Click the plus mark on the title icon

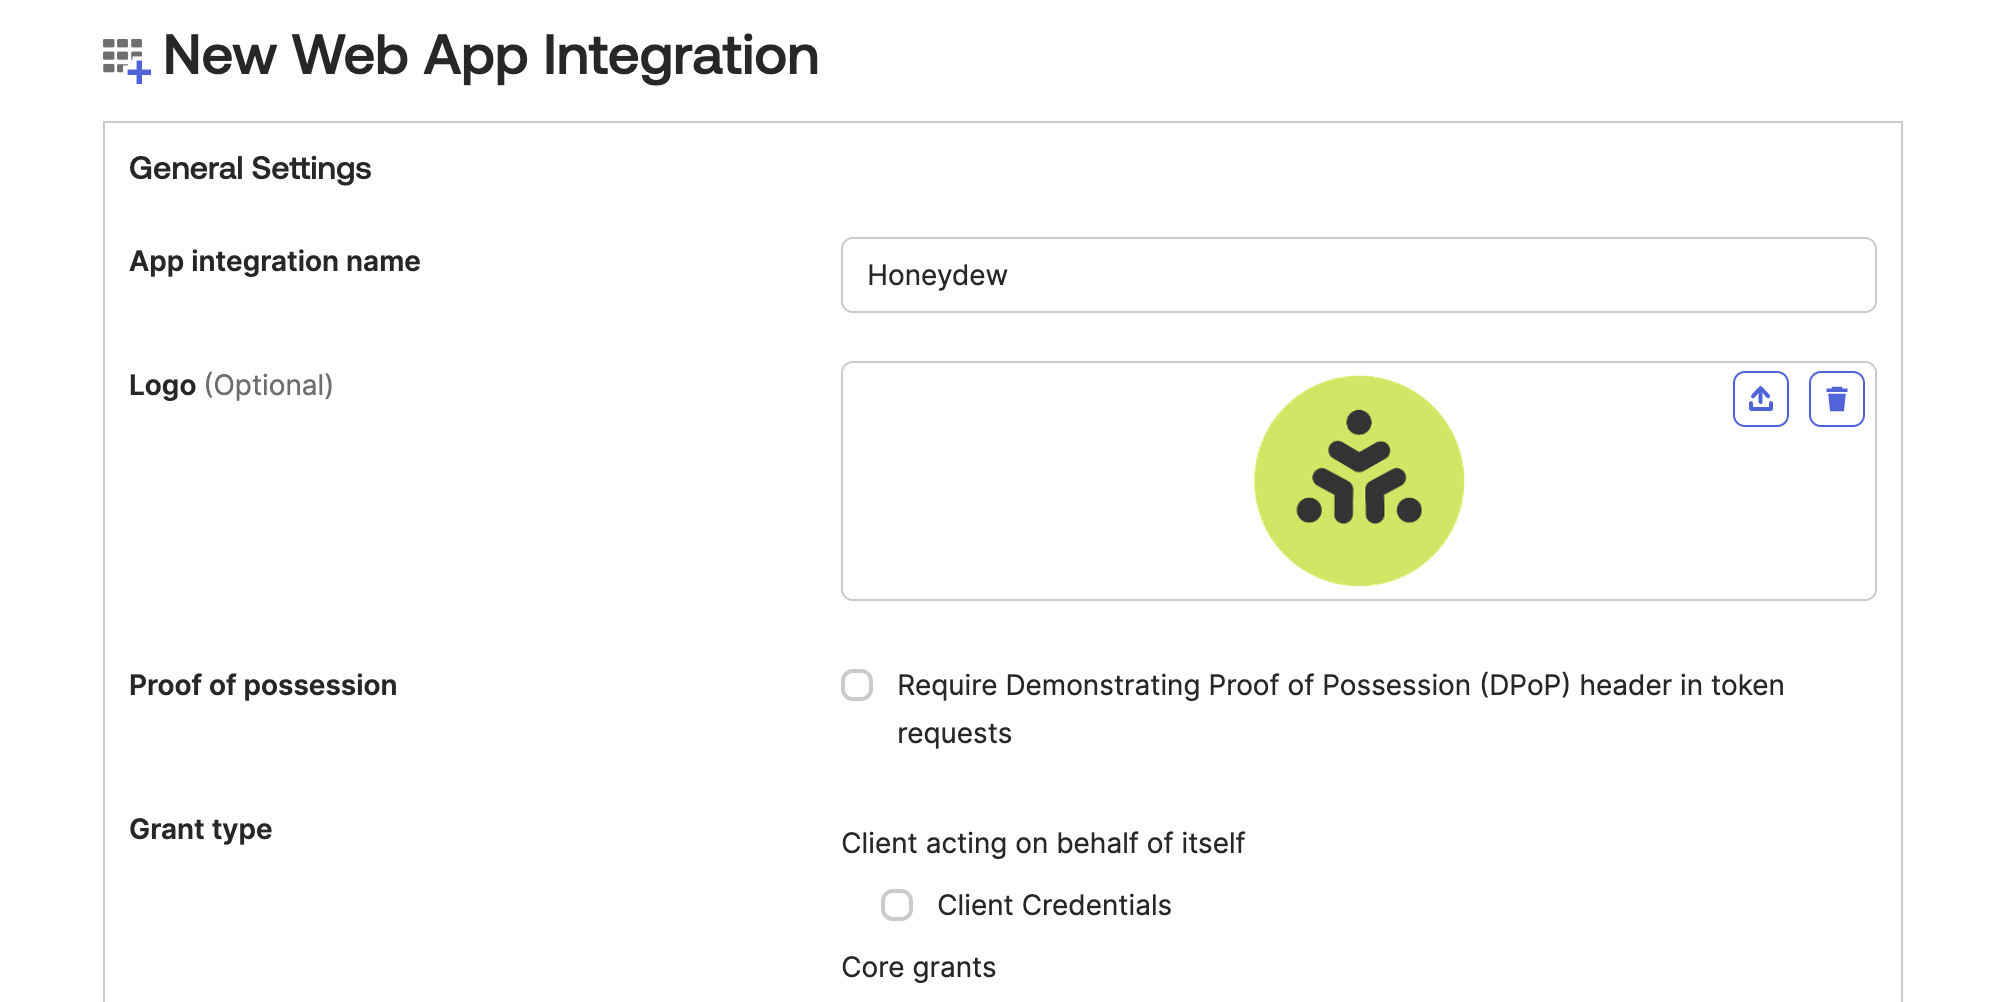140,72
